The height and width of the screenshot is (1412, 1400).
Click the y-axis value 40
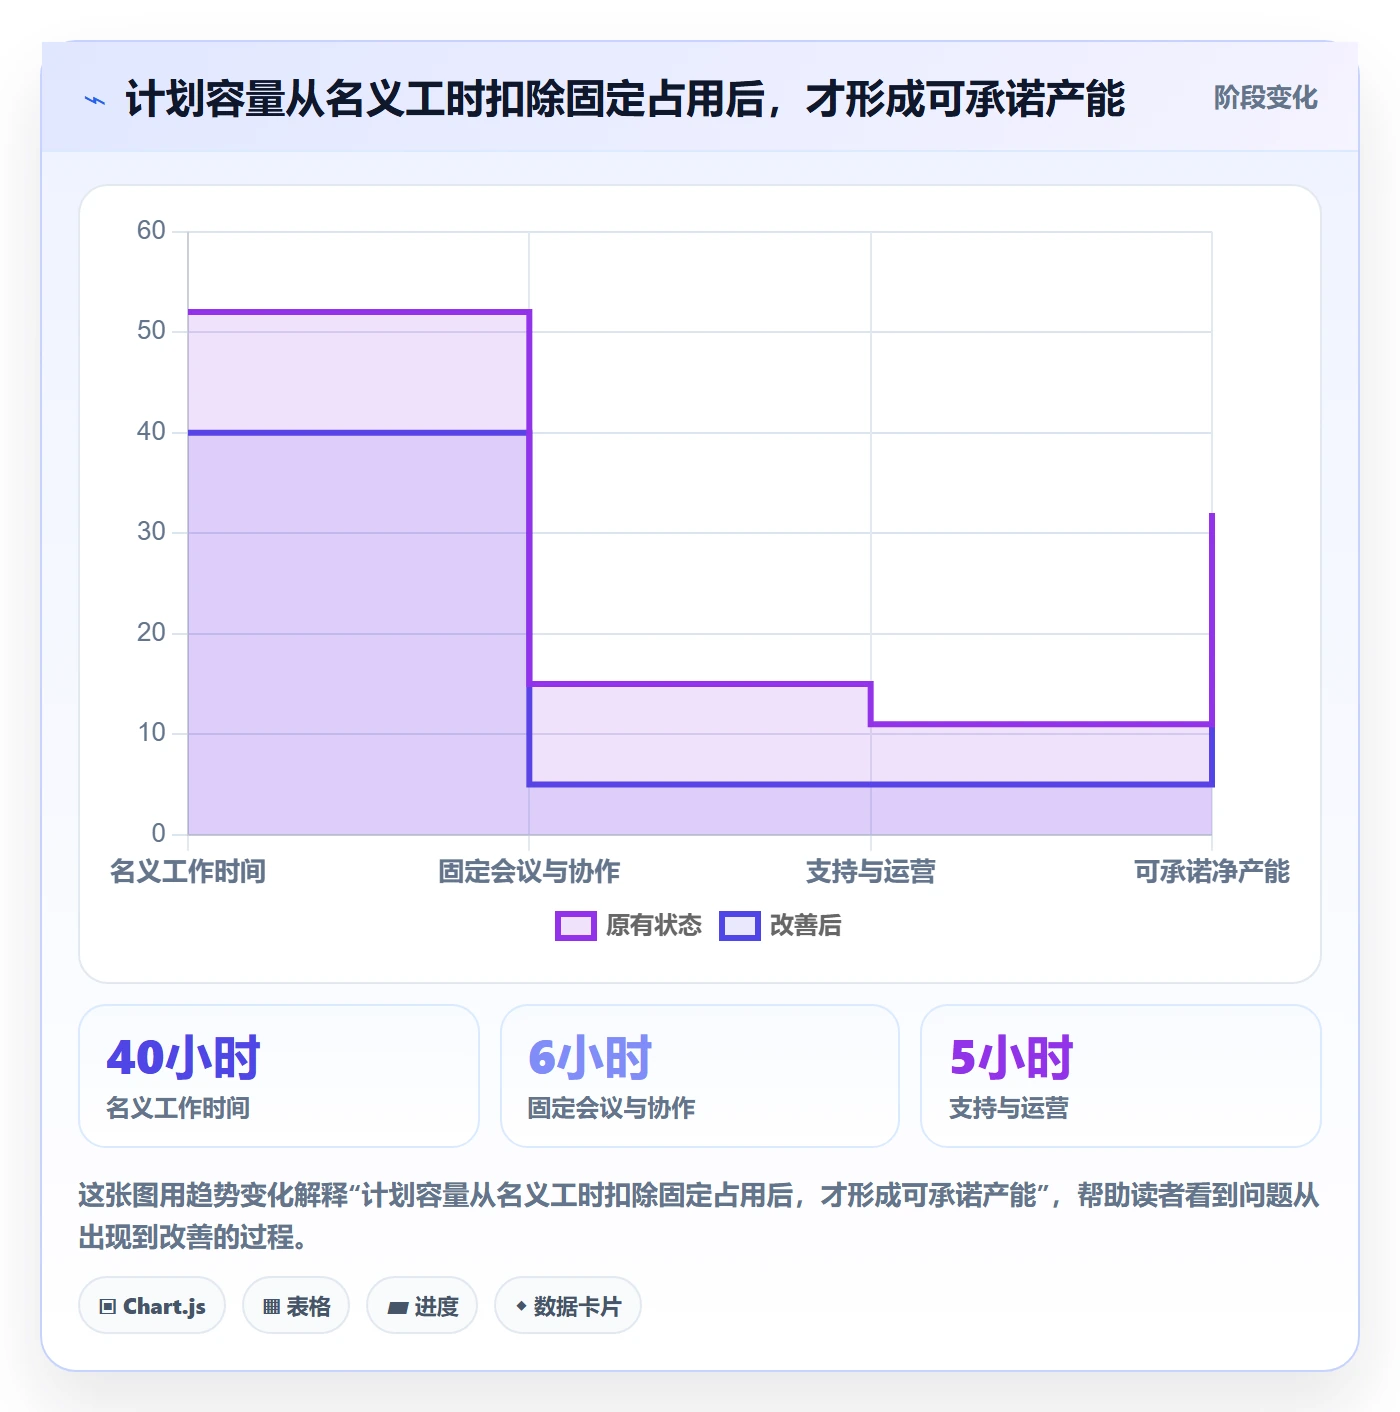(151, 432)
